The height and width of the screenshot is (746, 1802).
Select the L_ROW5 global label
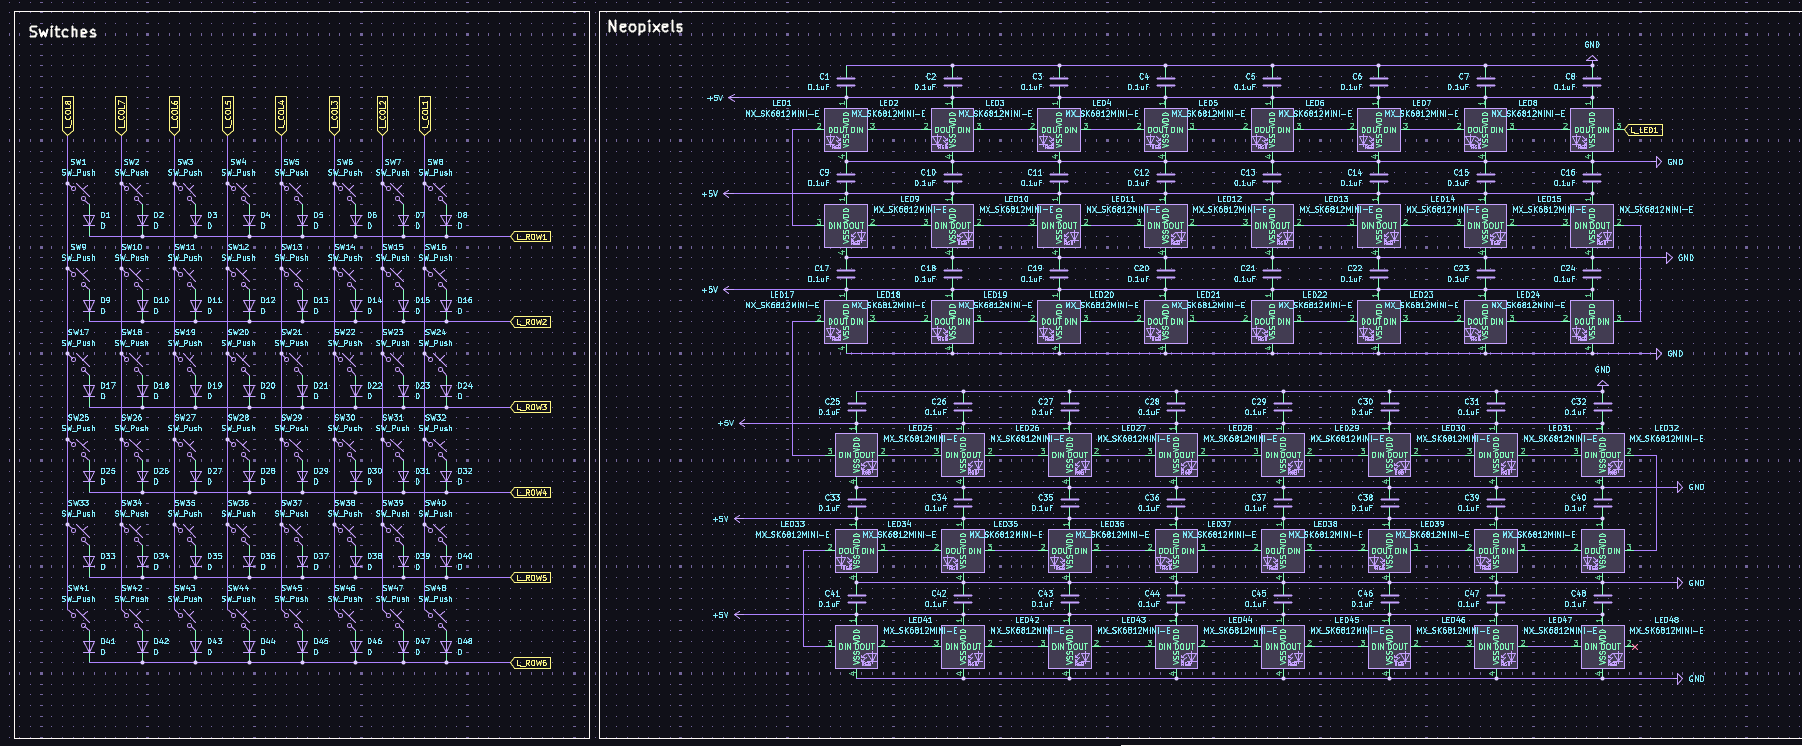531,578
